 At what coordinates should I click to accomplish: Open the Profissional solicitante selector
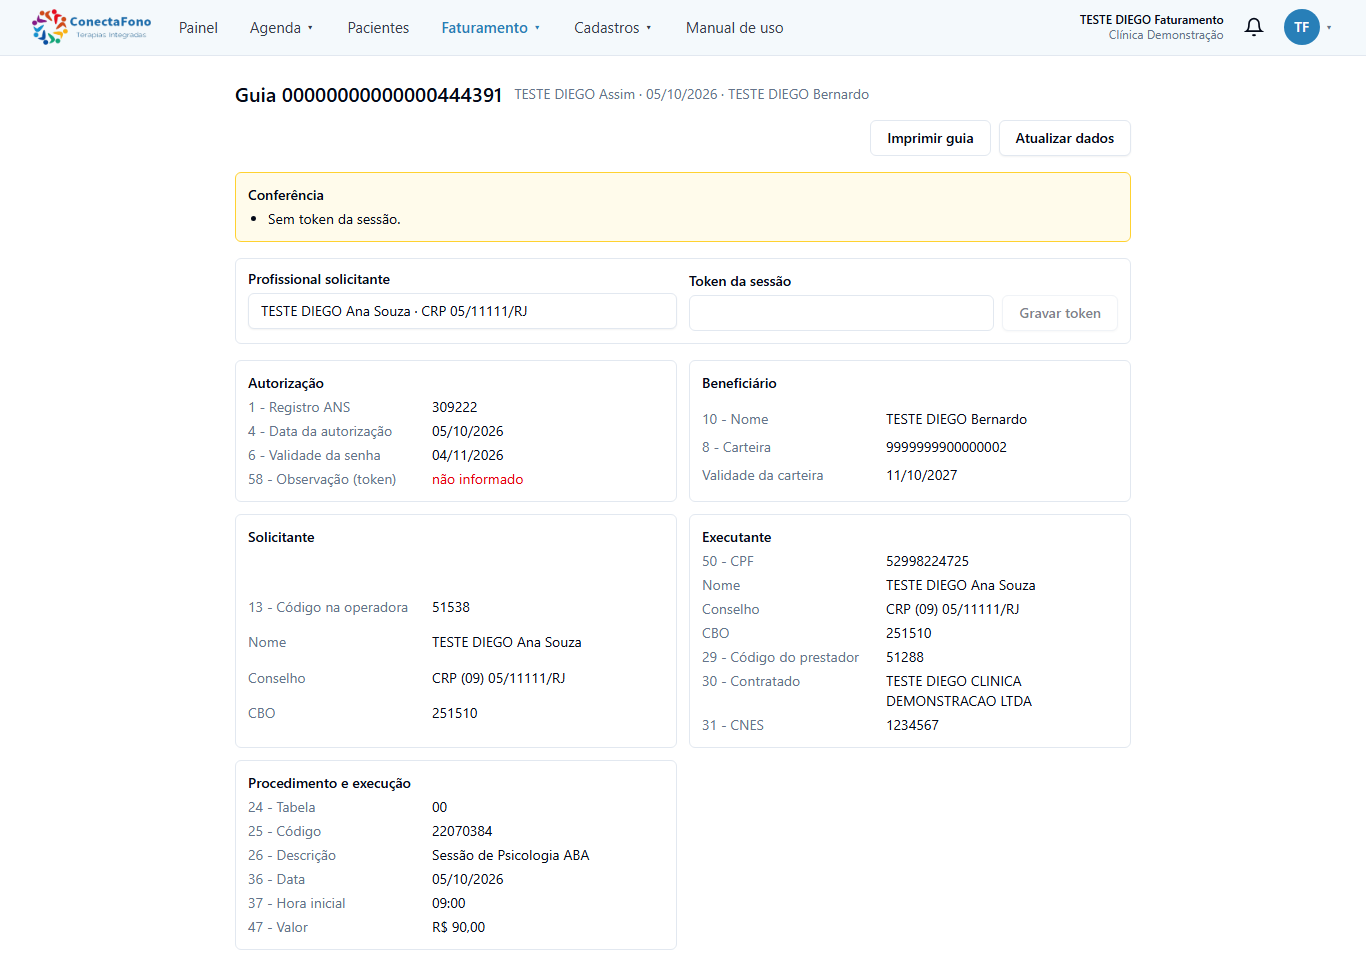(462, 311)
